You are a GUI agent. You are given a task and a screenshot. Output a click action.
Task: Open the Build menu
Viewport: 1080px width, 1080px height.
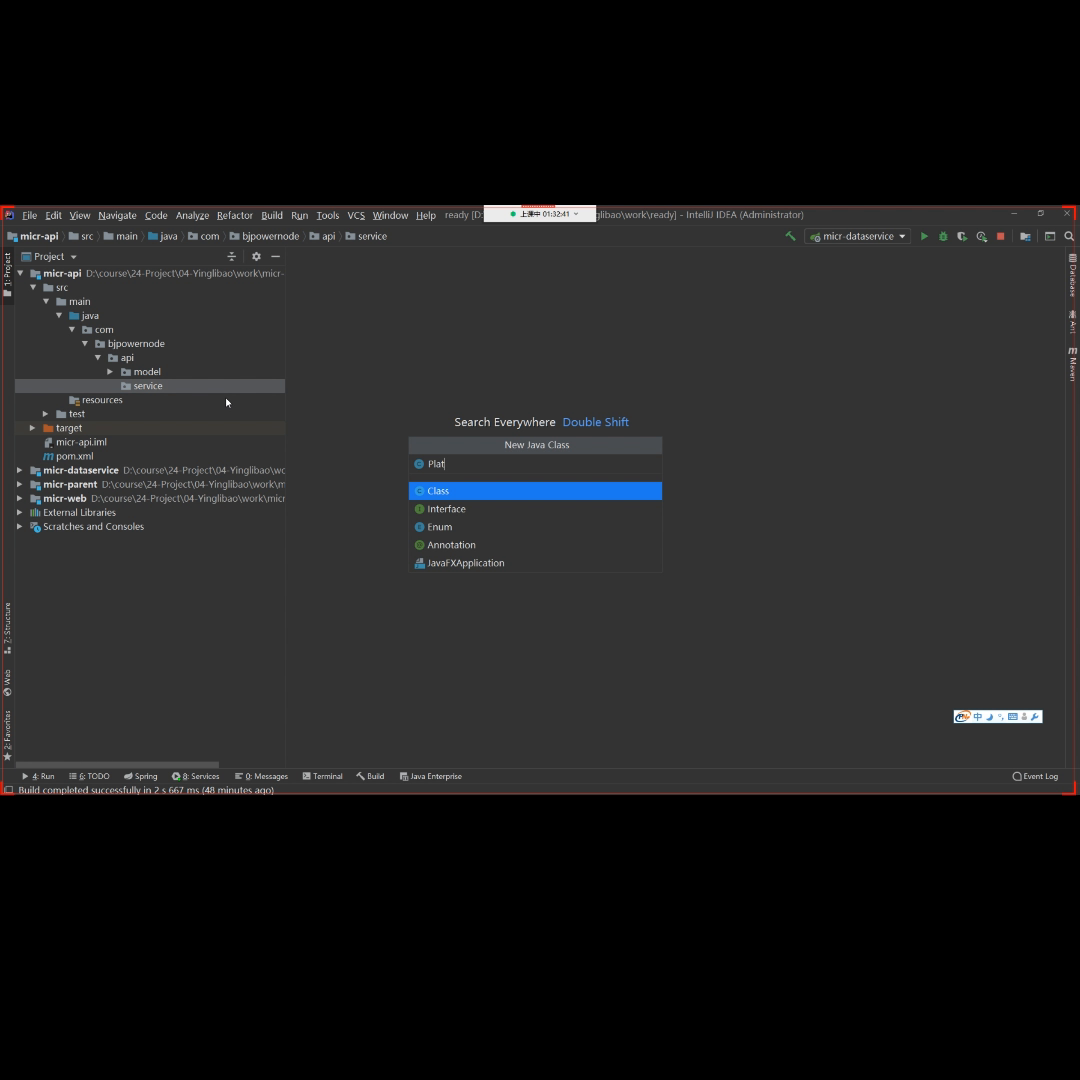(272, 215)
